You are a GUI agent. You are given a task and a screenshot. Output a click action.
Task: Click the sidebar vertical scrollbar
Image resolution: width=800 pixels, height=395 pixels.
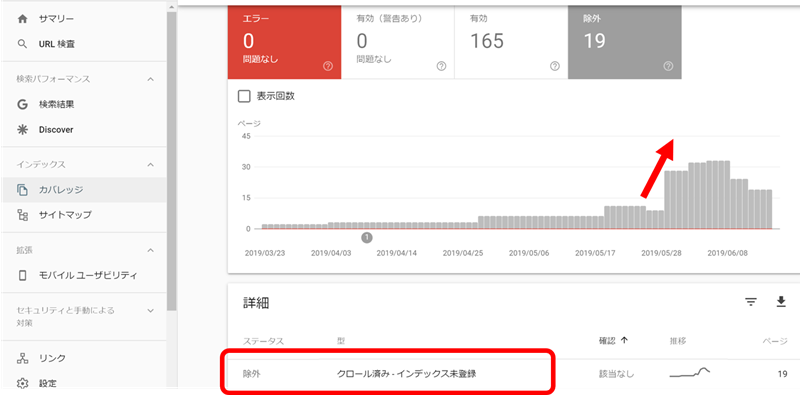pos(171,161)
